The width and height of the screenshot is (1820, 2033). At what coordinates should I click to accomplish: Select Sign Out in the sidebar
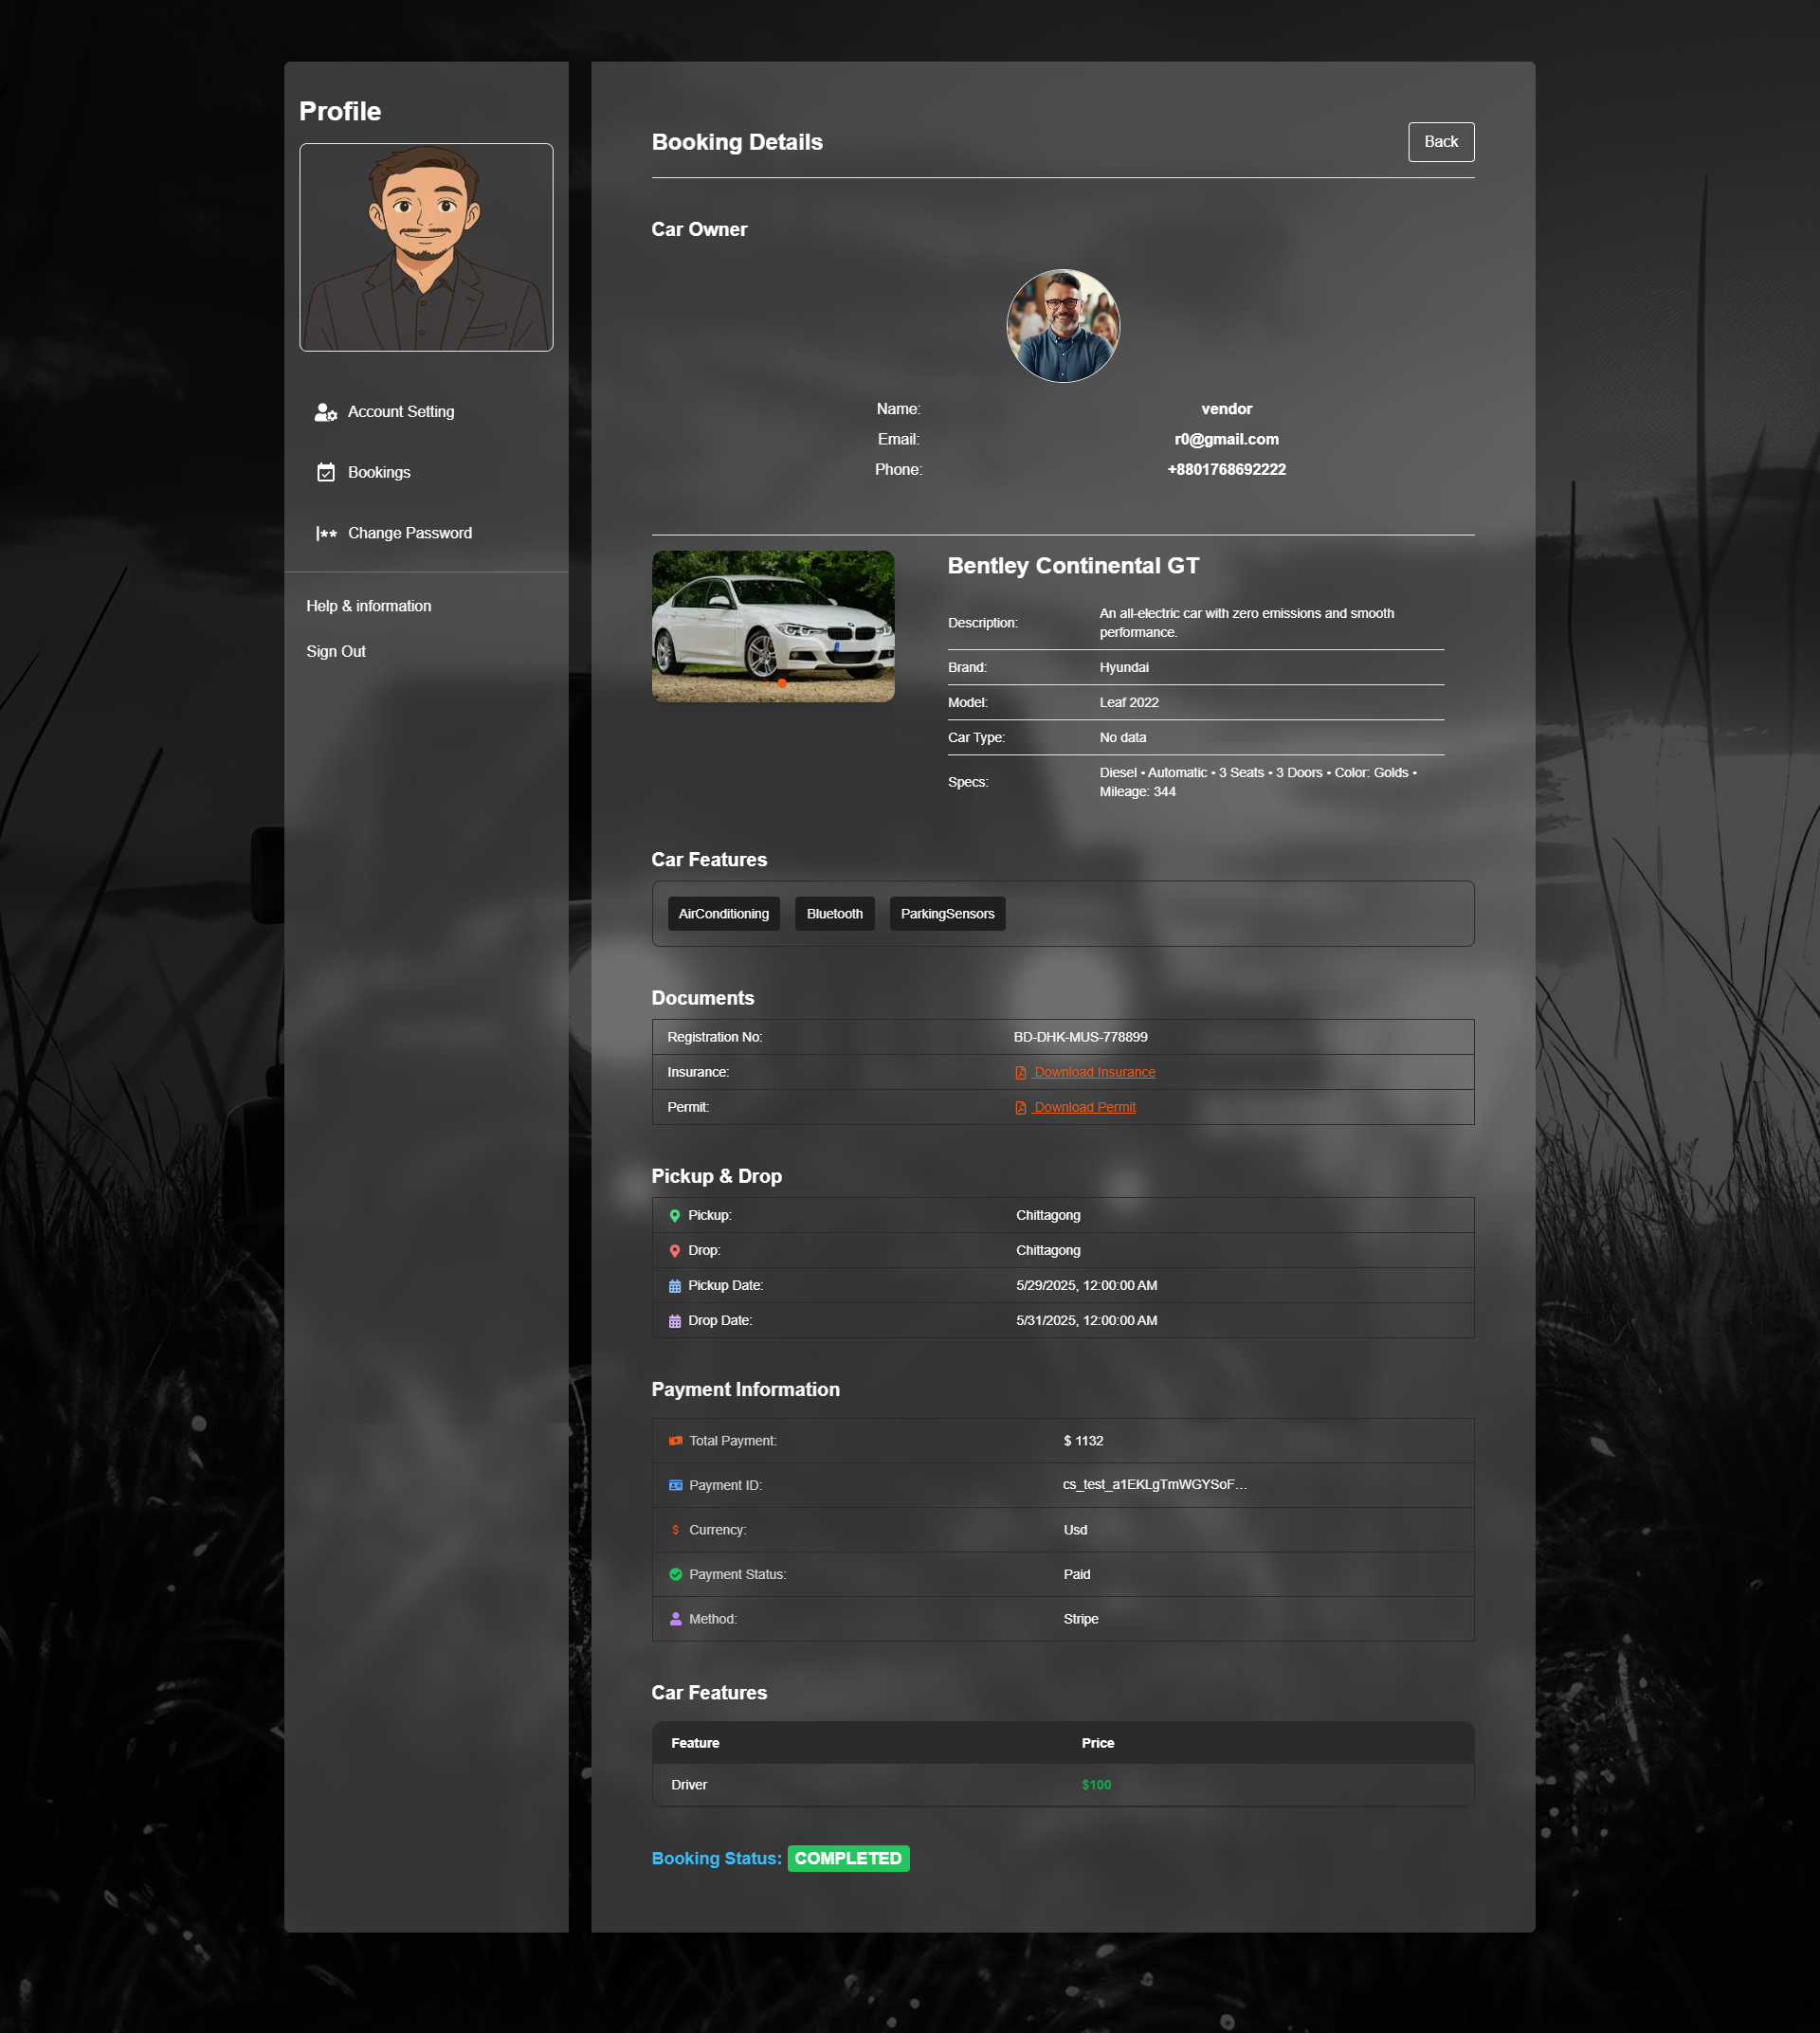point(336,651)
